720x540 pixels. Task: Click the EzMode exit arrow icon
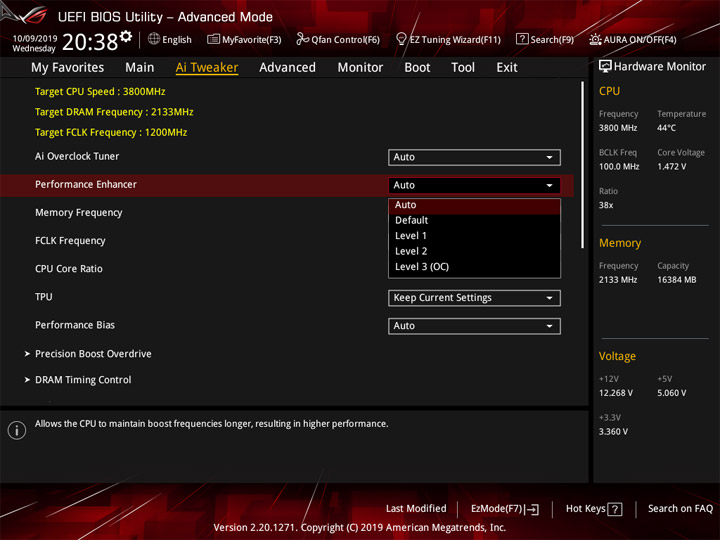(533, 509)
